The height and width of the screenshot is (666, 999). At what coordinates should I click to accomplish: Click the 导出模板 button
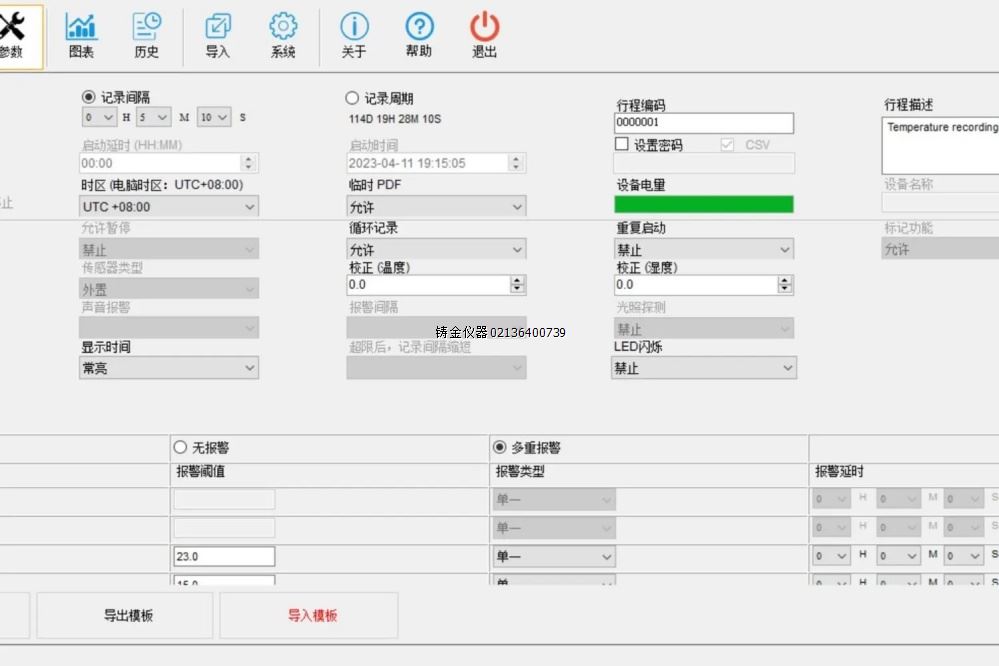coord(128,616)
